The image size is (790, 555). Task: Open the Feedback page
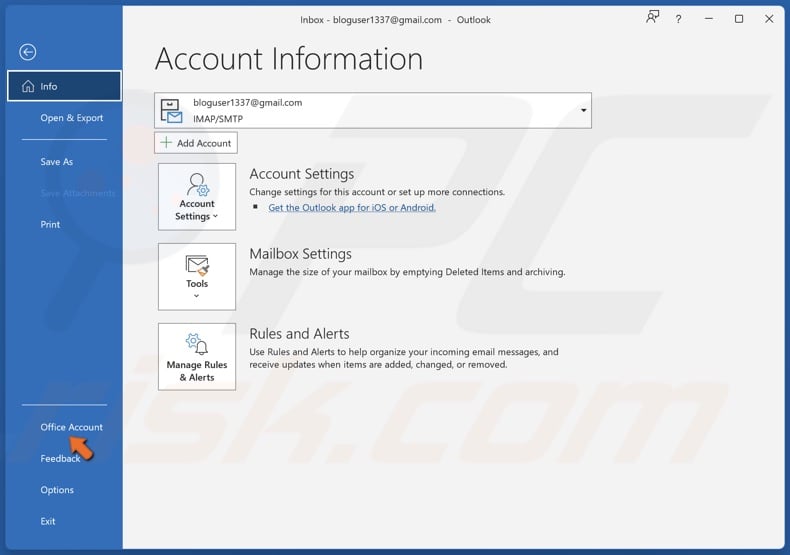point(60,459)
